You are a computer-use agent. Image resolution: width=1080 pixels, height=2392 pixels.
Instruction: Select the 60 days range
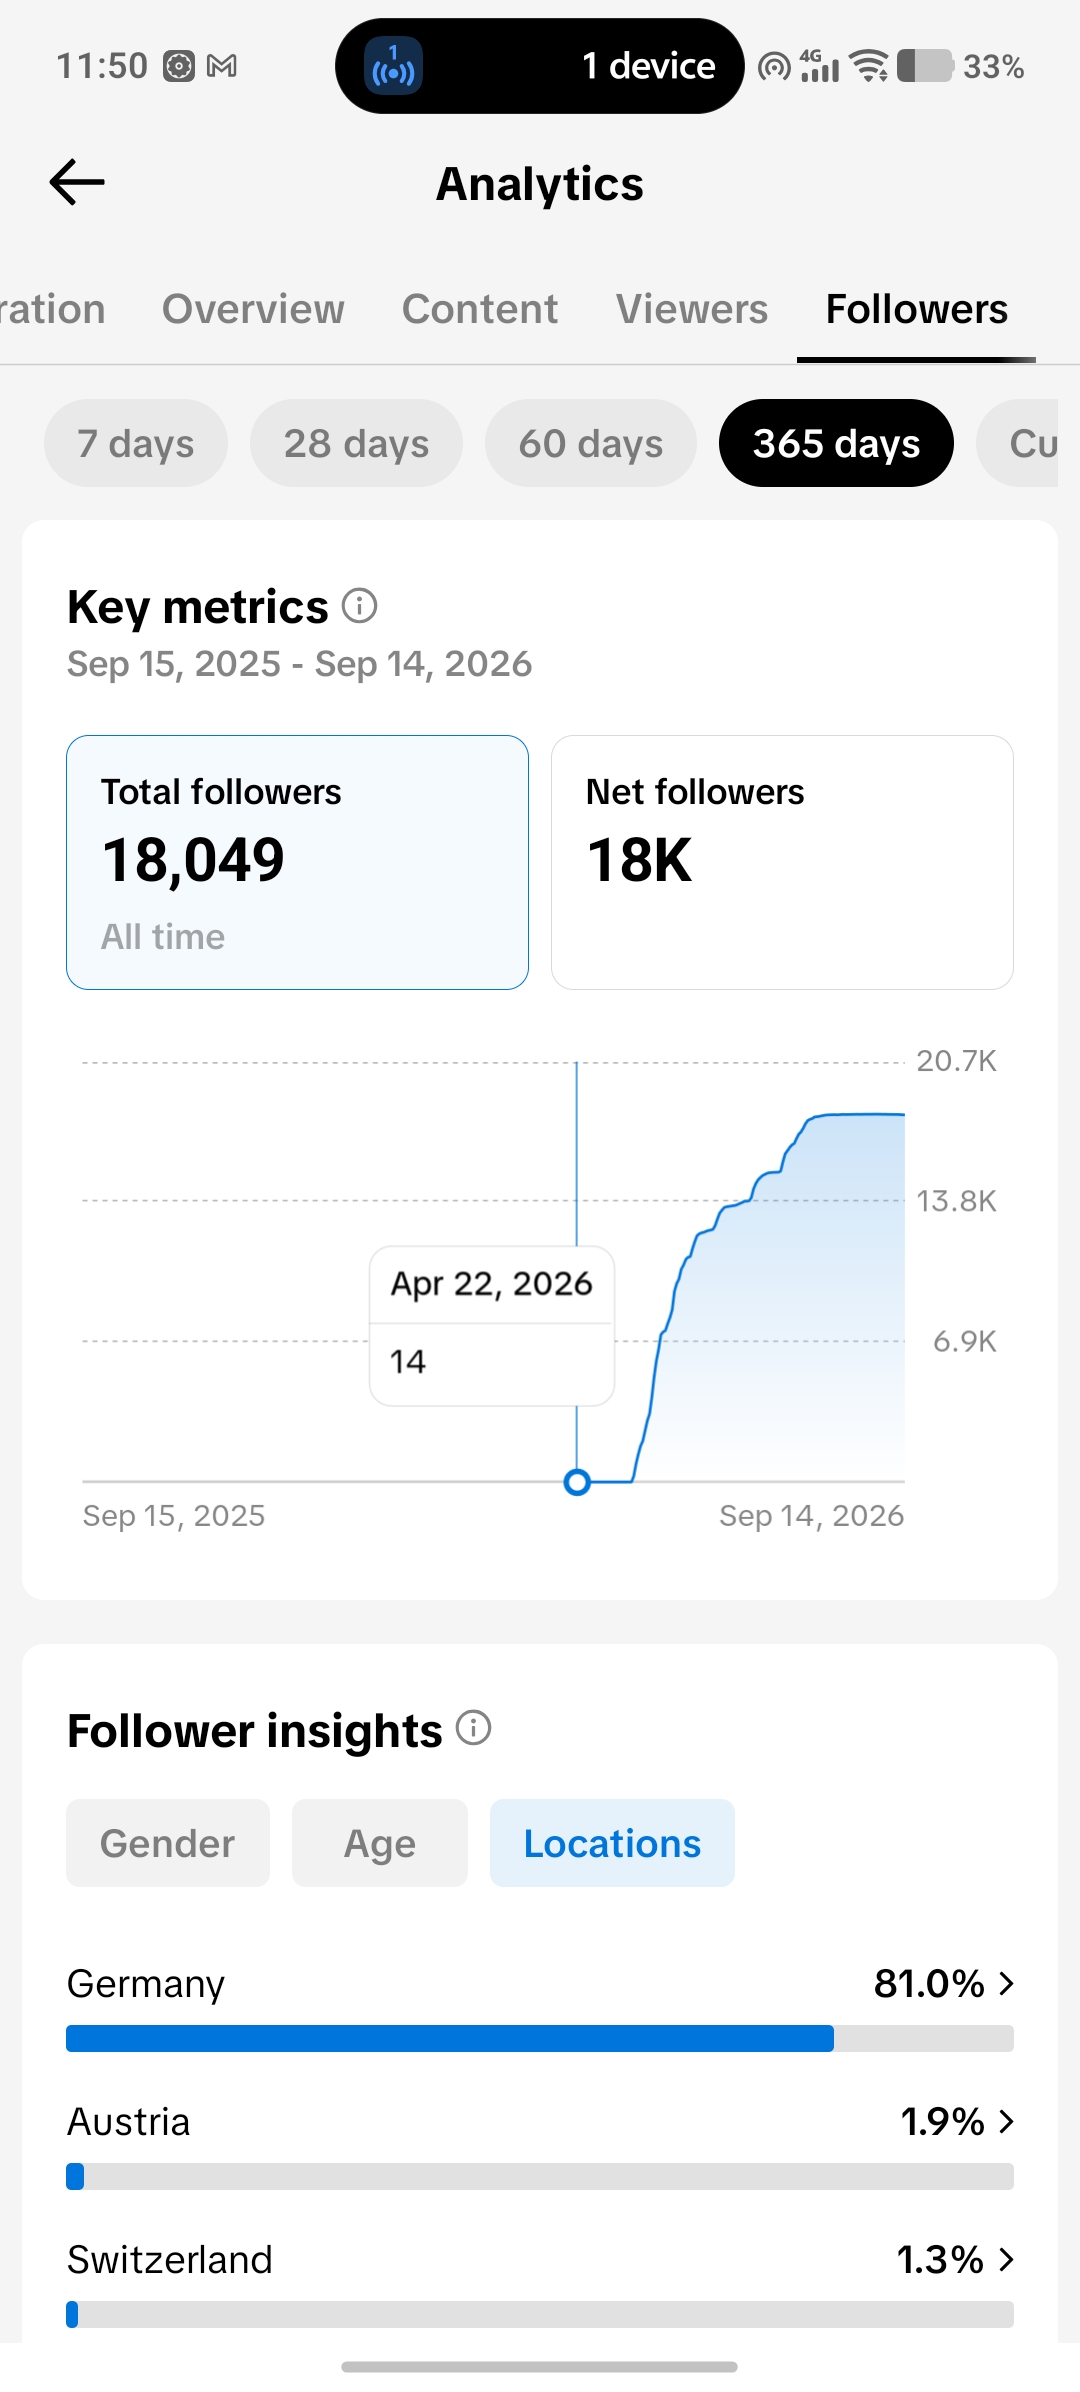click(x=591, y=443)
